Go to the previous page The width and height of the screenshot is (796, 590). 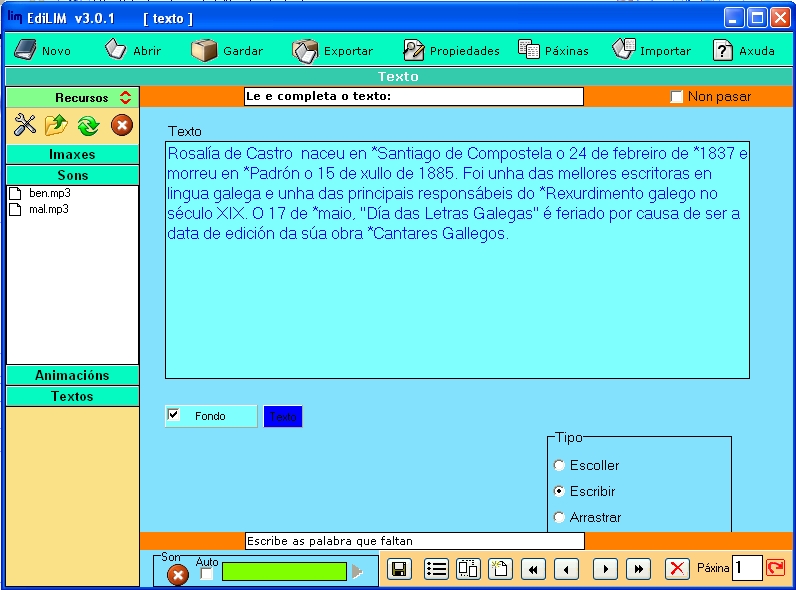(567, 569)
